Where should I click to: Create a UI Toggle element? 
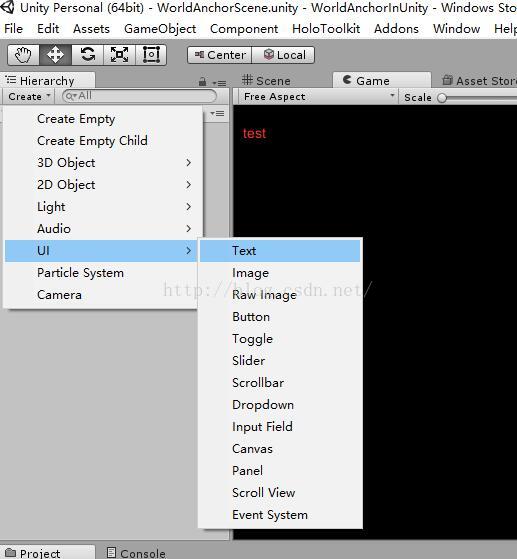tap(280, 339)
